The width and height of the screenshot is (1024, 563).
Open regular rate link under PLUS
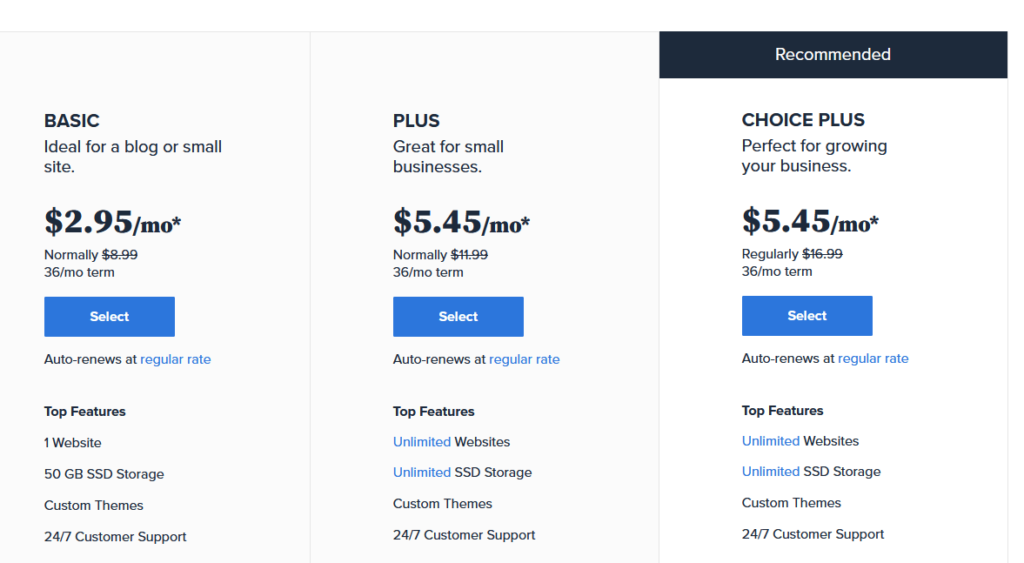click(524, 359)
